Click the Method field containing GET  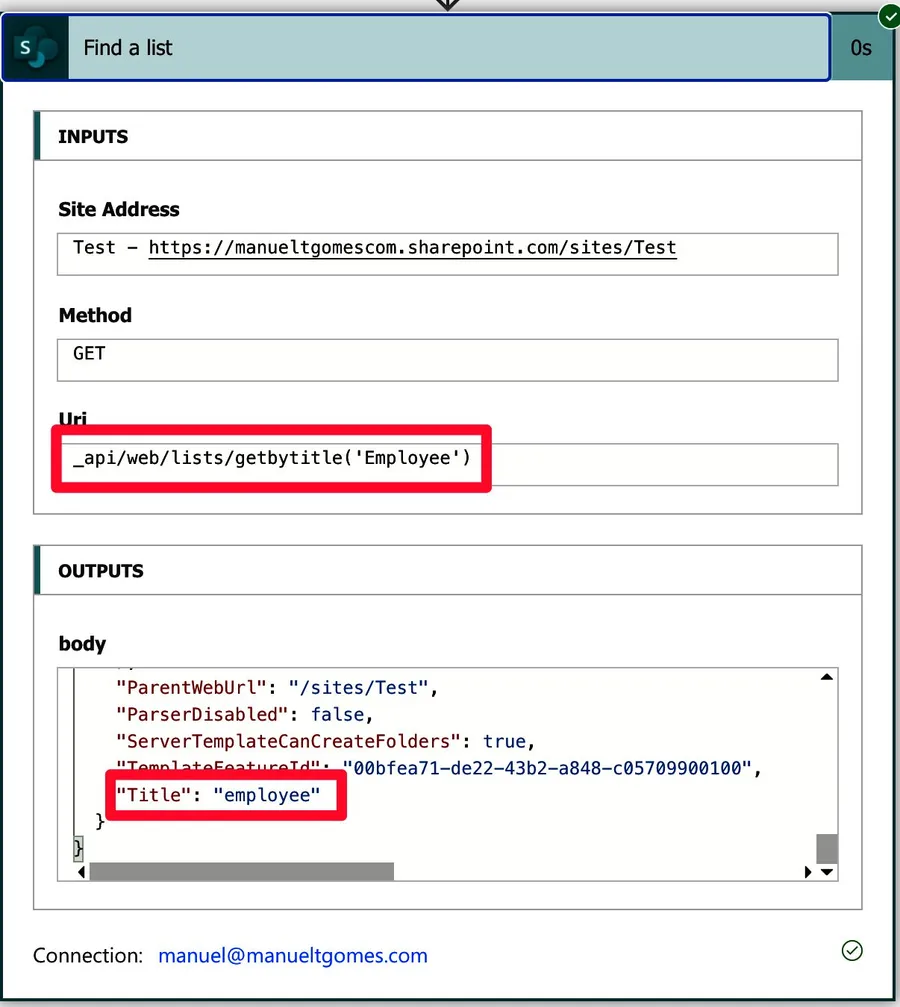coord(447,359)
